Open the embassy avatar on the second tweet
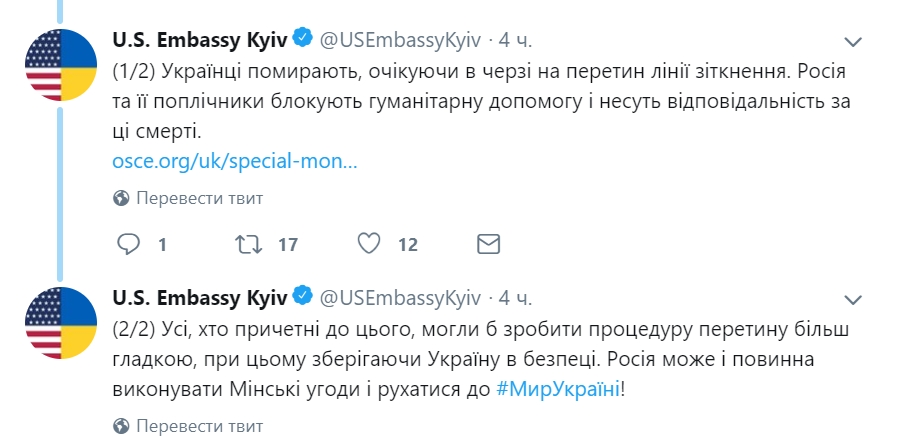 coord(61,323)
